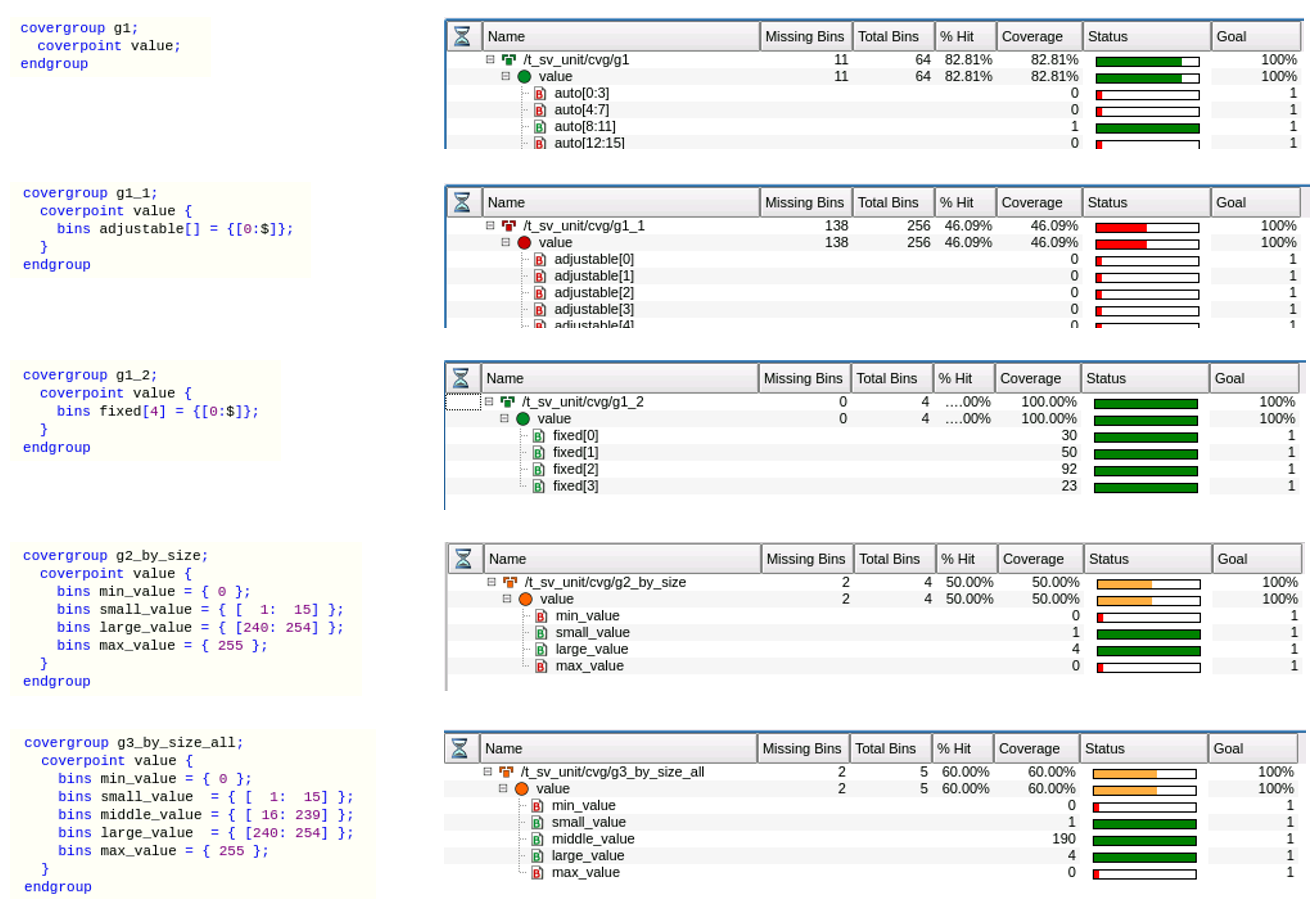This screenshot has height=905, width=1316.
Task: Click the bin icon next to middle_value
Action: pyautogui.click(x=537, y=839)
